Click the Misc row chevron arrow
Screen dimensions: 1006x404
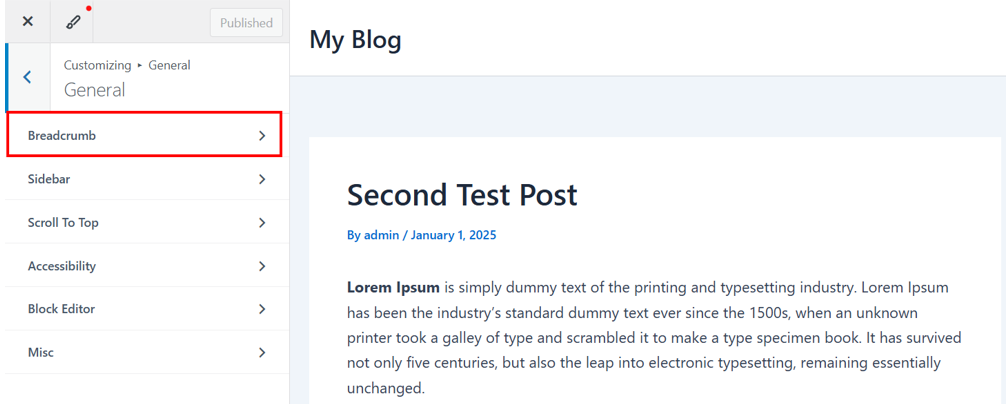click(x=262, y=352)
